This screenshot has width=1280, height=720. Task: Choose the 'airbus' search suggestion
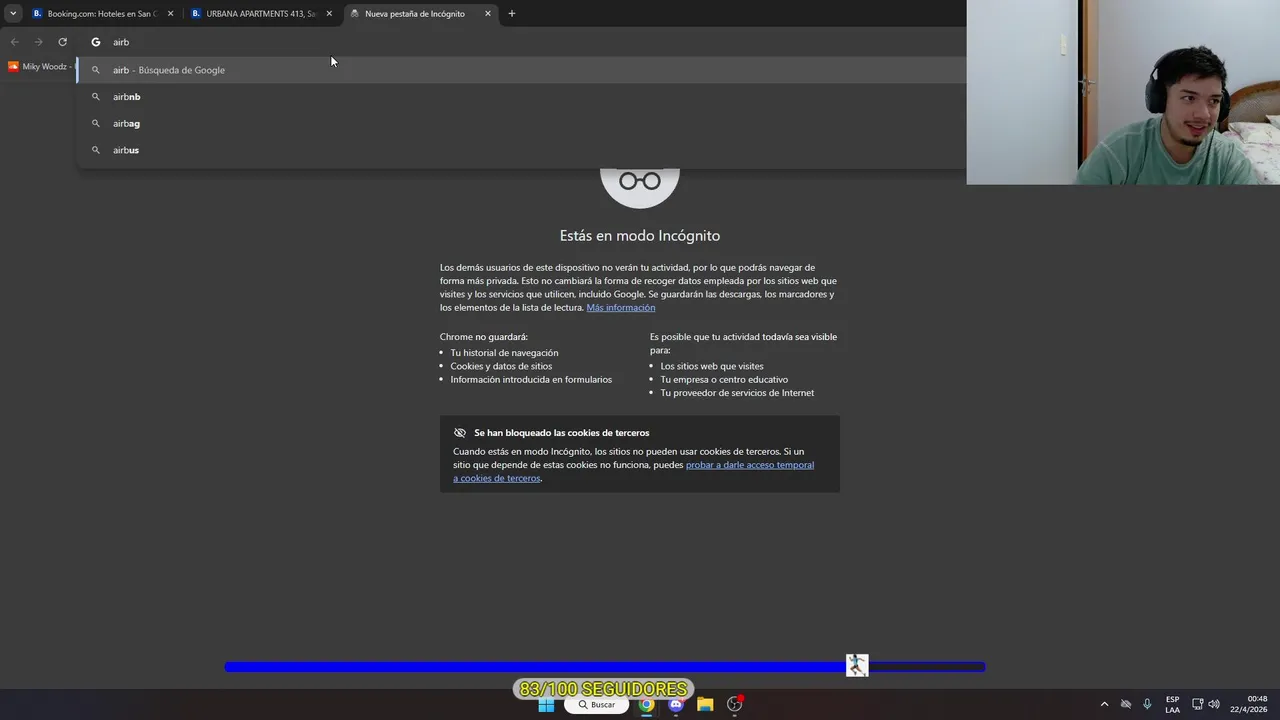522,150
